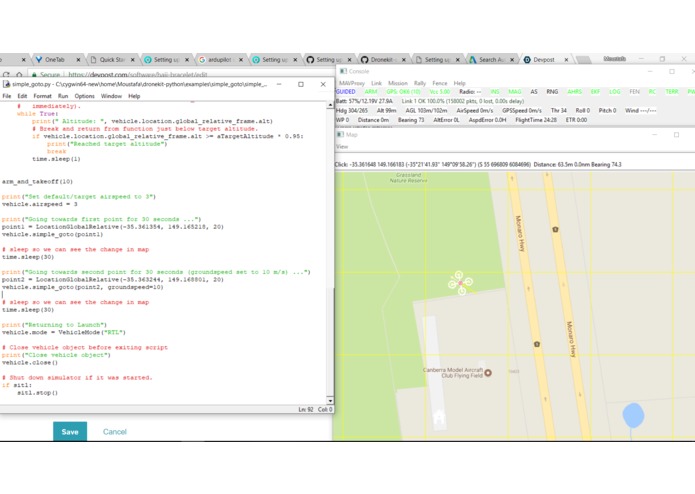
Task: Open the Link menu in Console window
Action: click(376, 83)
